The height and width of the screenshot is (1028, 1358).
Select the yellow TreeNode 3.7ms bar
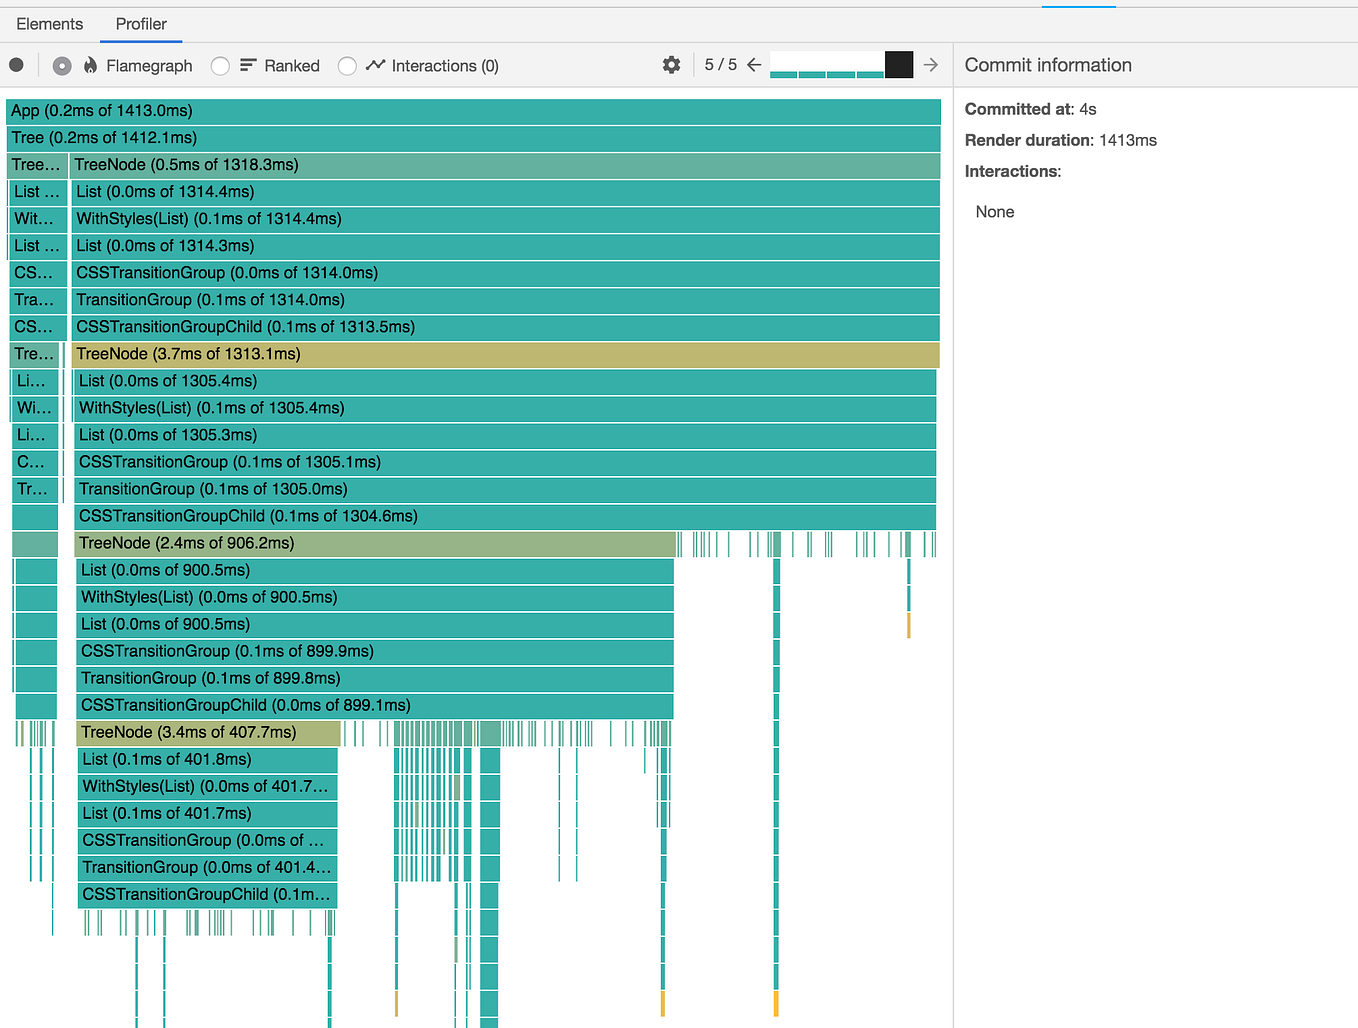coord(500,354)
